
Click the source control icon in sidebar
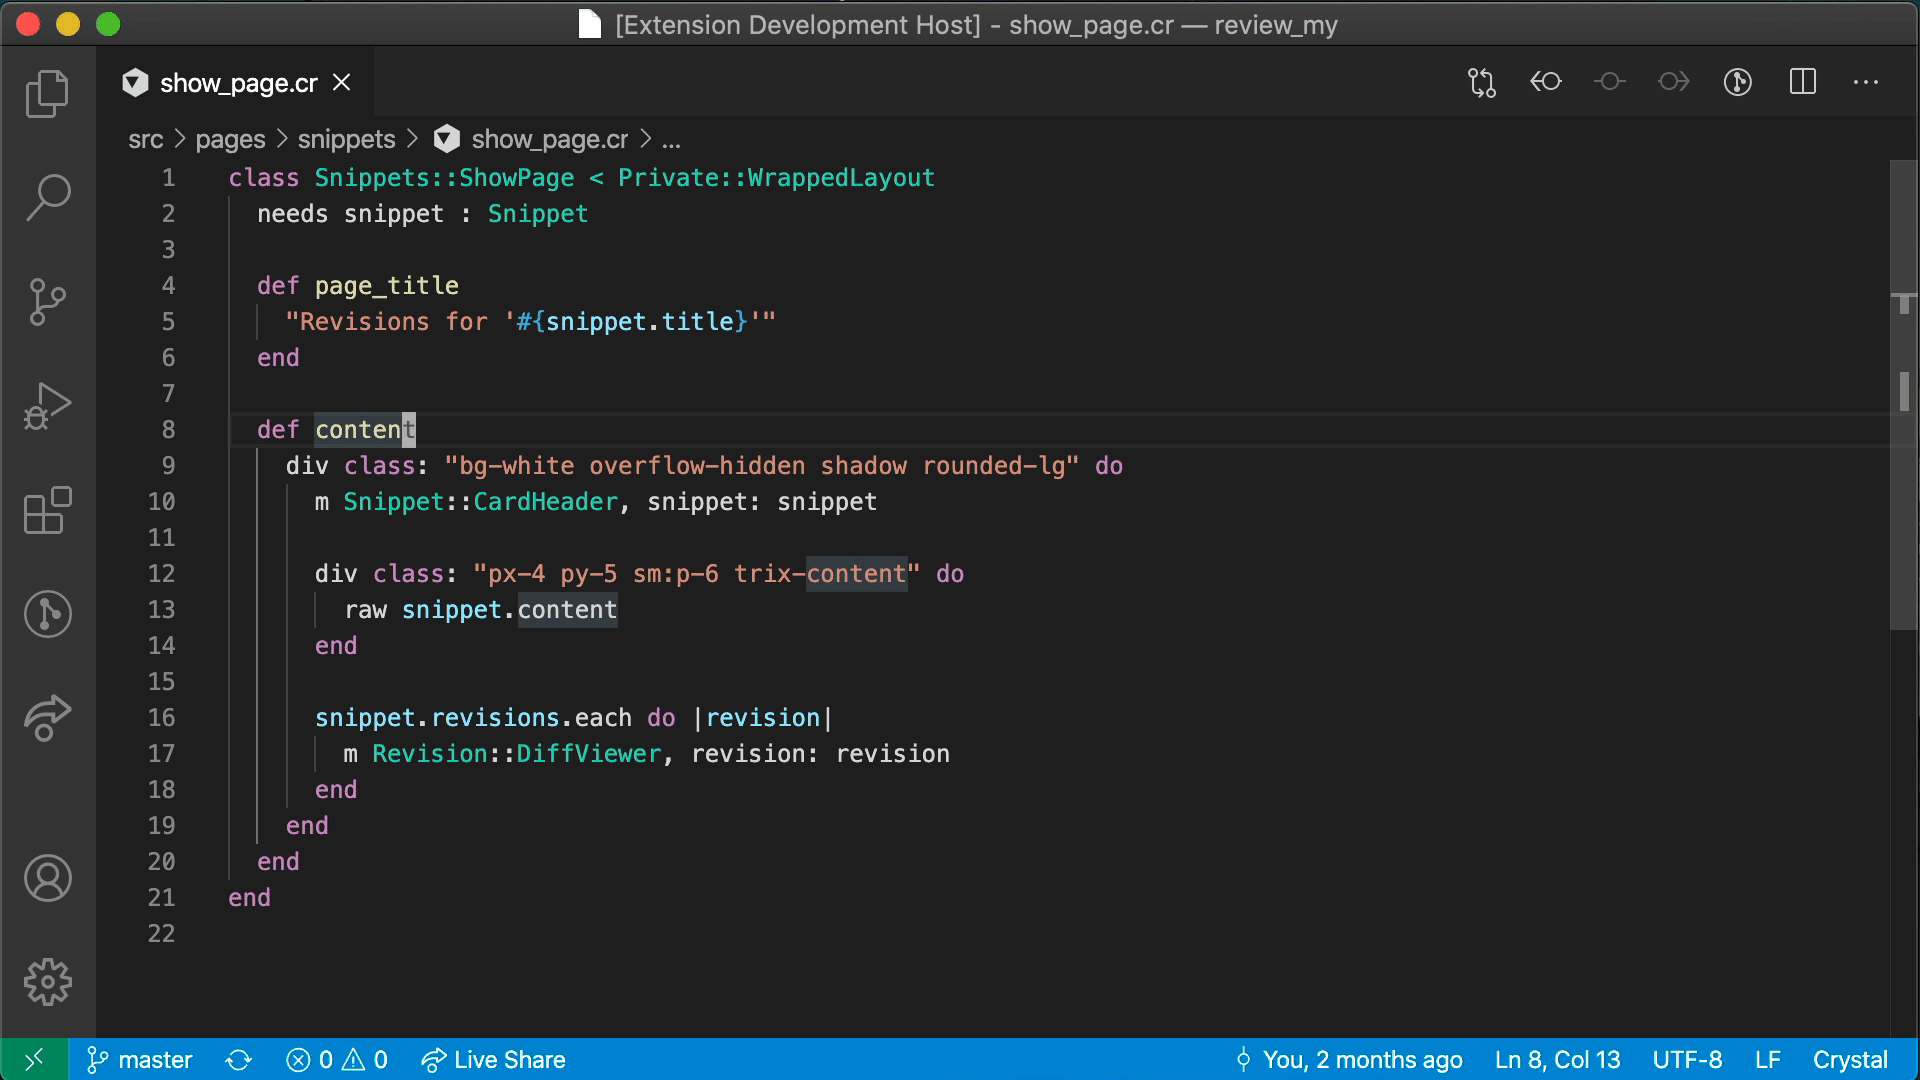(47, 299)
